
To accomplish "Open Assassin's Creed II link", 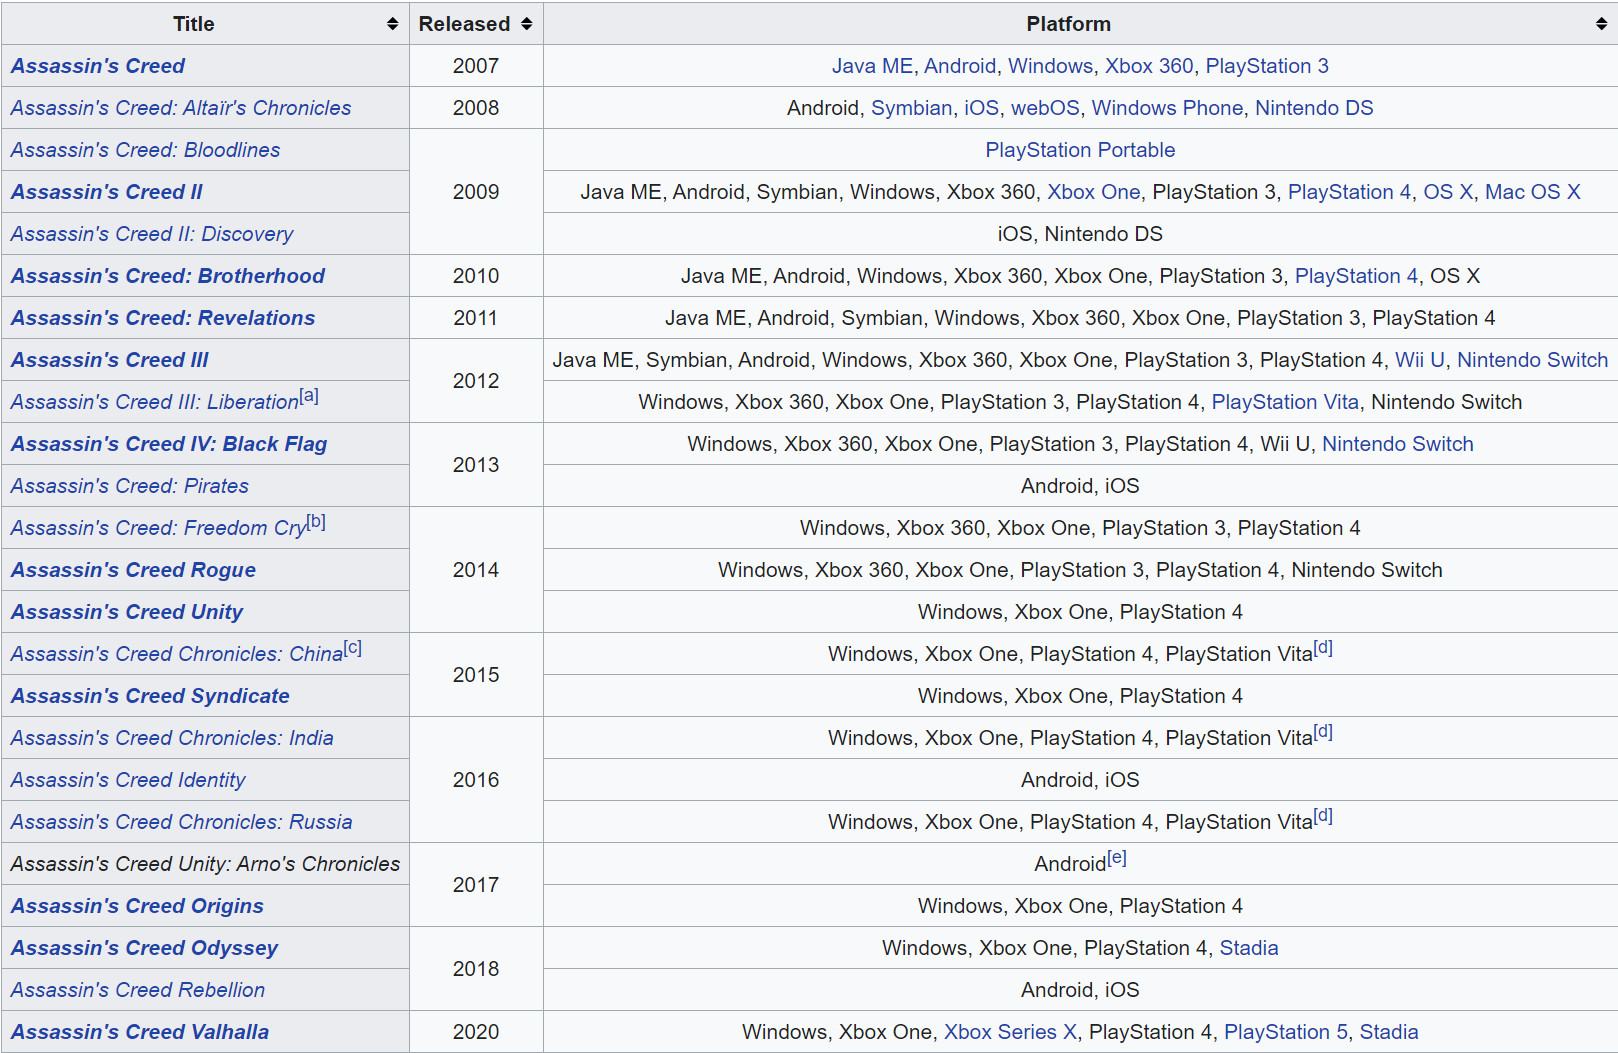I will pos(107,192).
